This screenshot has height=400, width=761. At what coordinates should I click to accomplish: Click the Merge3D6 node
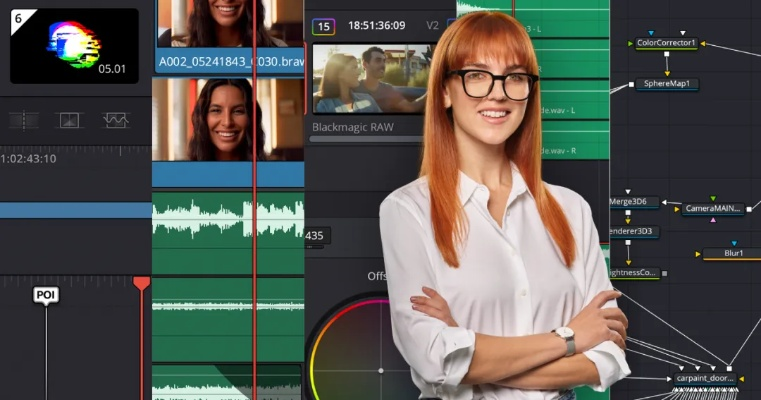coord(629,201)
